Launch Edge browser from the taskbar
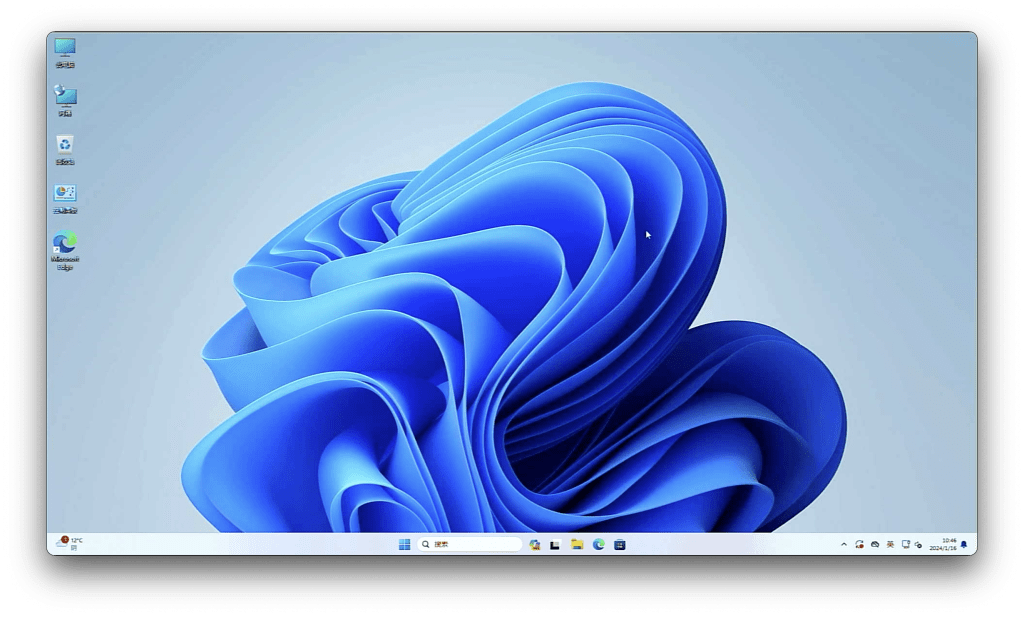 coord(598,544)
